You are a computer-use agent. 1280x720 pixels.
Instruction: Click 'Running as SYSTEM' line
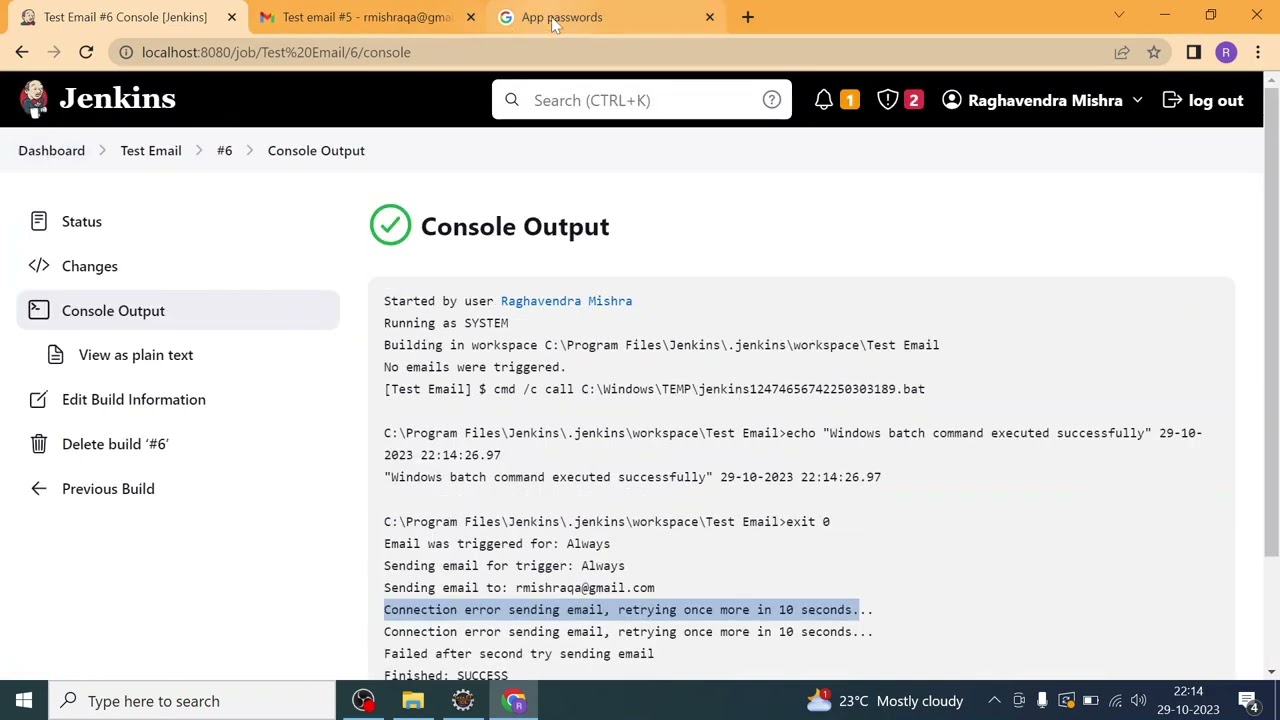coord(446,323)
